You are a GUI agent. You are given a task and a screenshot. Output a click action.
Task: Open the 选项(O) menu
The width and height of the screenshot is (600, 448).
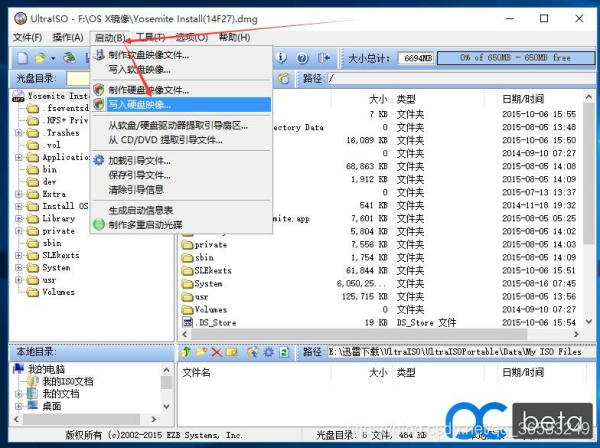coord(191,37)
